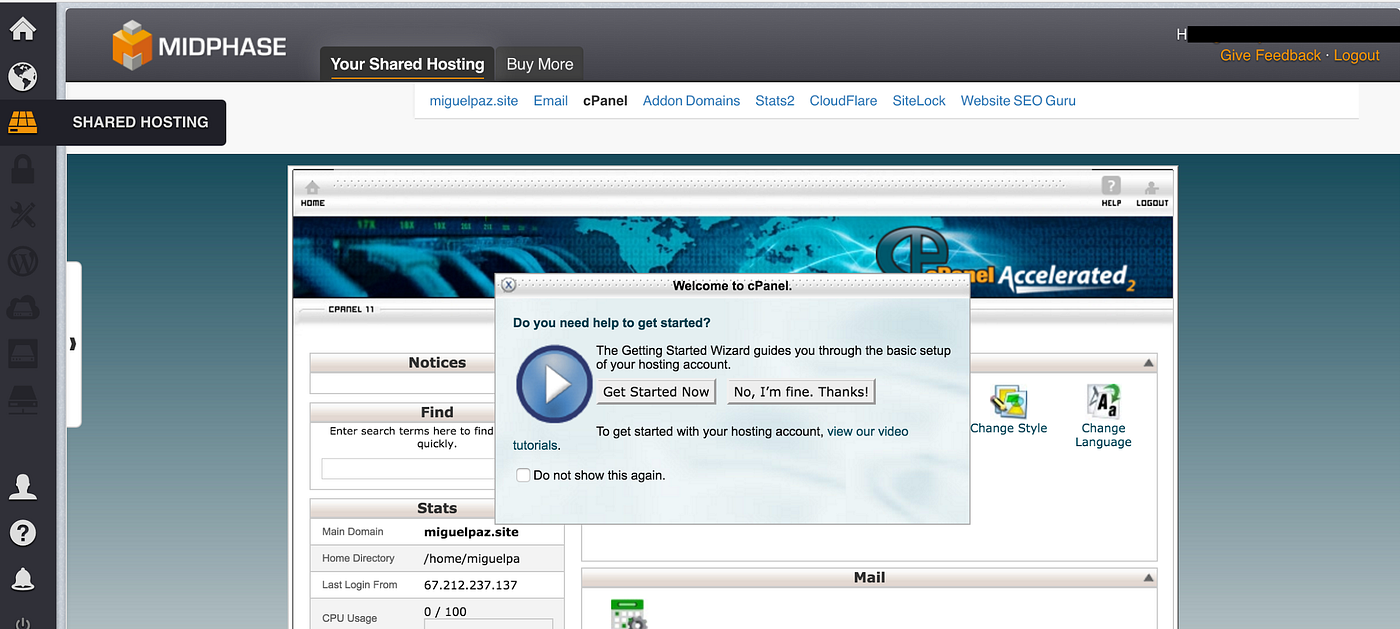Viewport: 1400px width, 629px height.
Task: Open the mail icon under the Mail section
Action: pos(628,613)
